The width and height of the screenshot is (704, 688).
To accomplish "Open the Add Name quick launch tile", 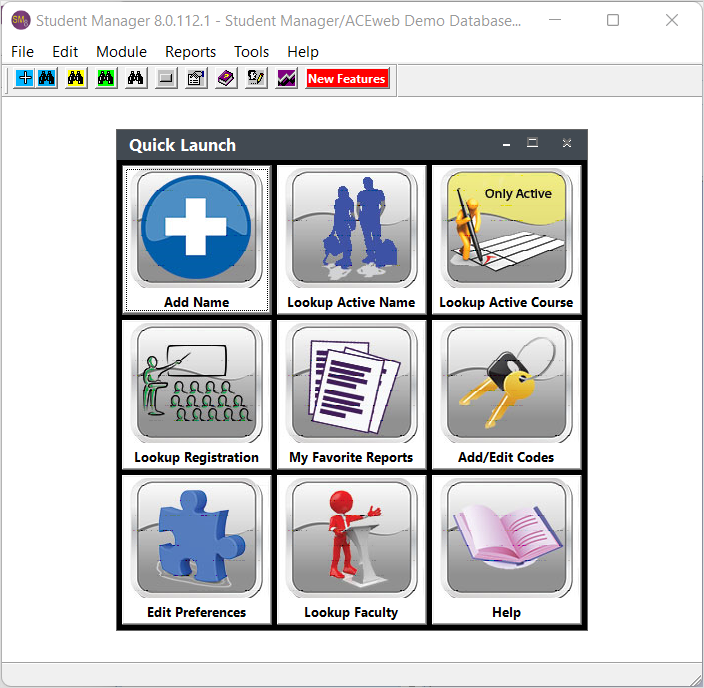I will [196, 239].
